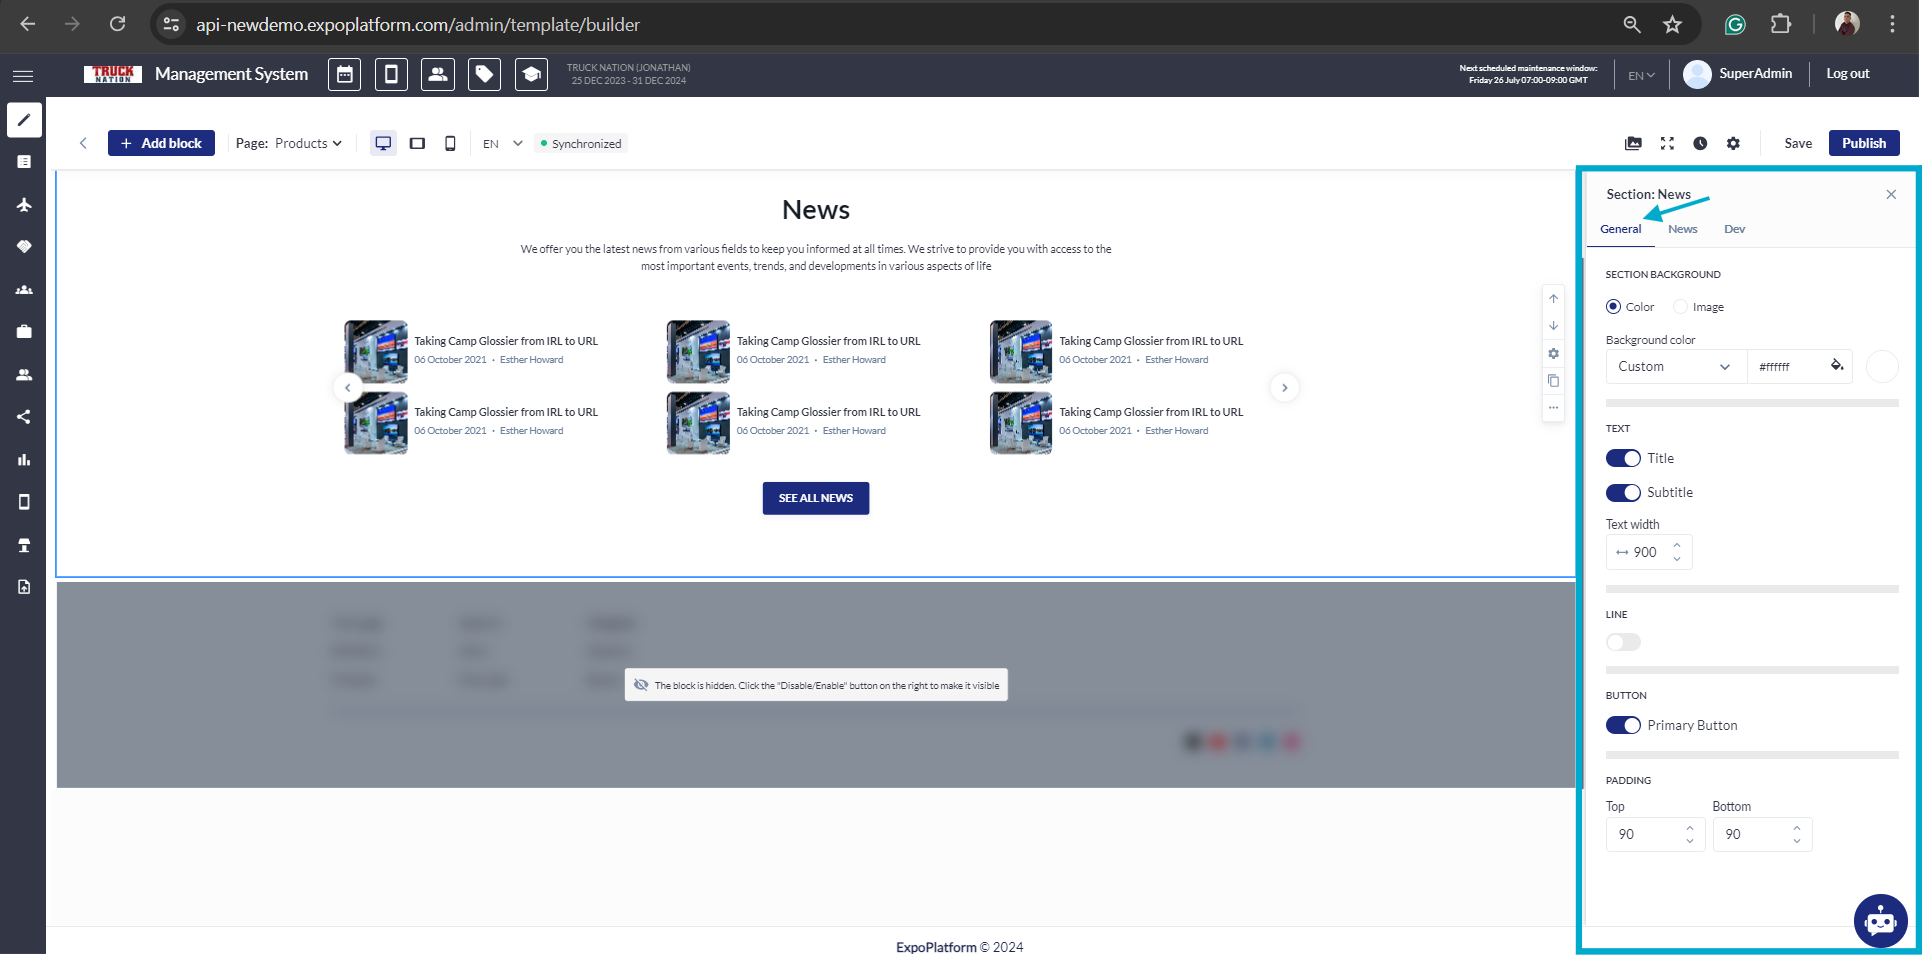1923x955 pixels.
Task: Click the browser address bar URL
Action: coord(418,25)
